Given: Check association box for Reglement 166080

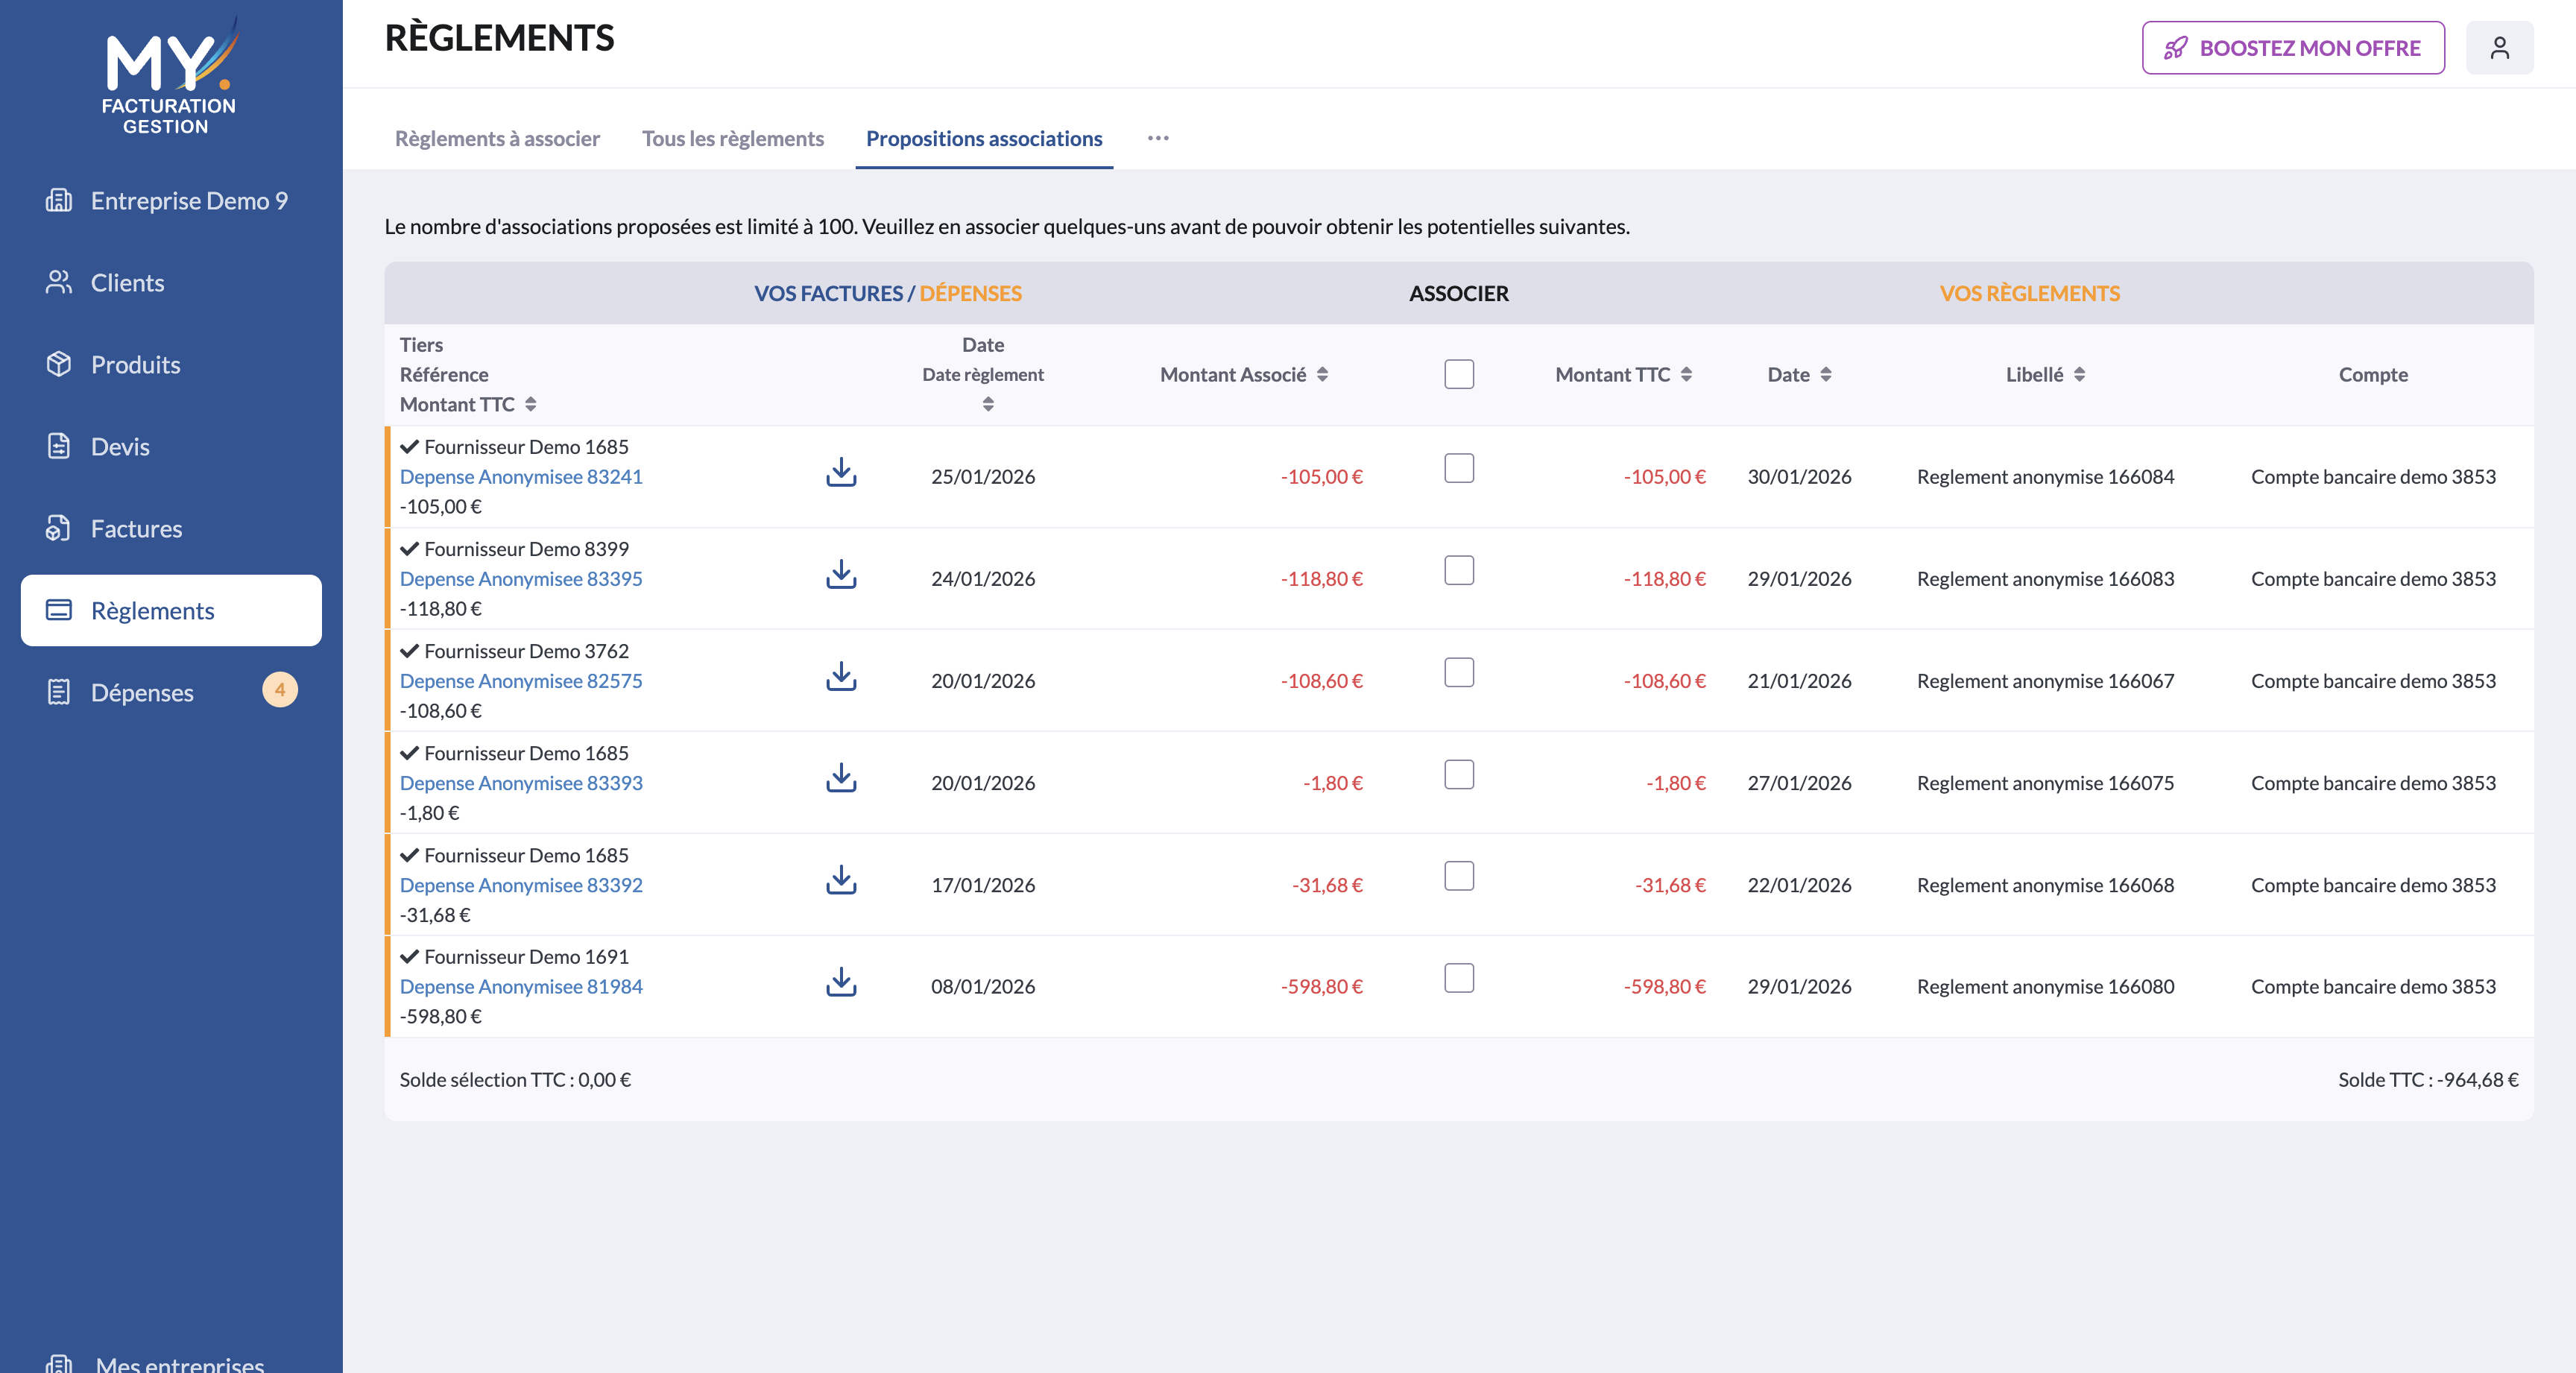Looking at the screenshot, I should click(1459, 978).
